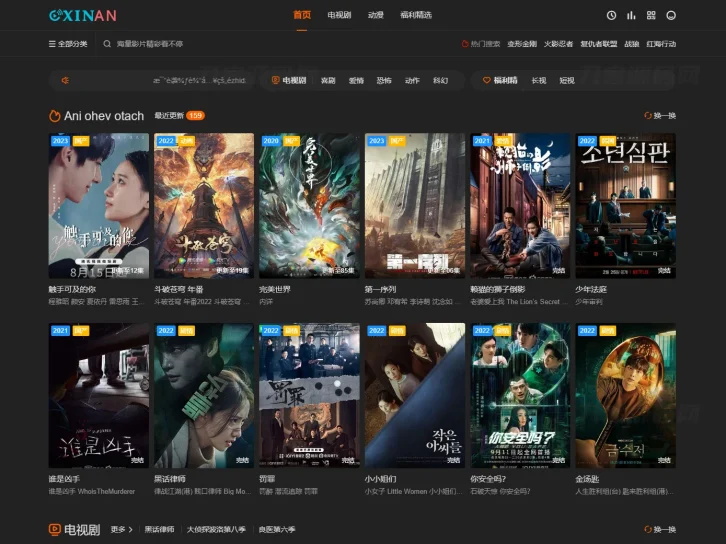The image size is (726, 544).
Task: Open the 完美世界 poster
Action: (x=309, y=206)
